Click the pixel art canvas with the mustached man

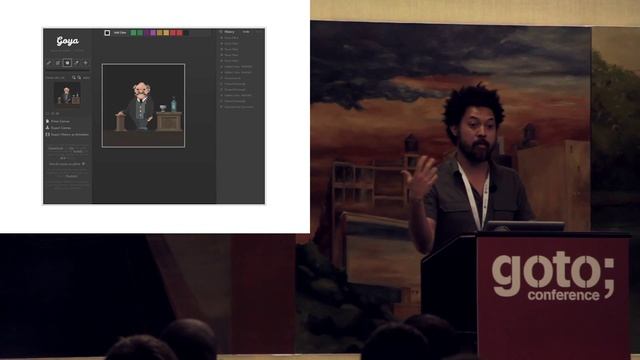pos(143,106)
